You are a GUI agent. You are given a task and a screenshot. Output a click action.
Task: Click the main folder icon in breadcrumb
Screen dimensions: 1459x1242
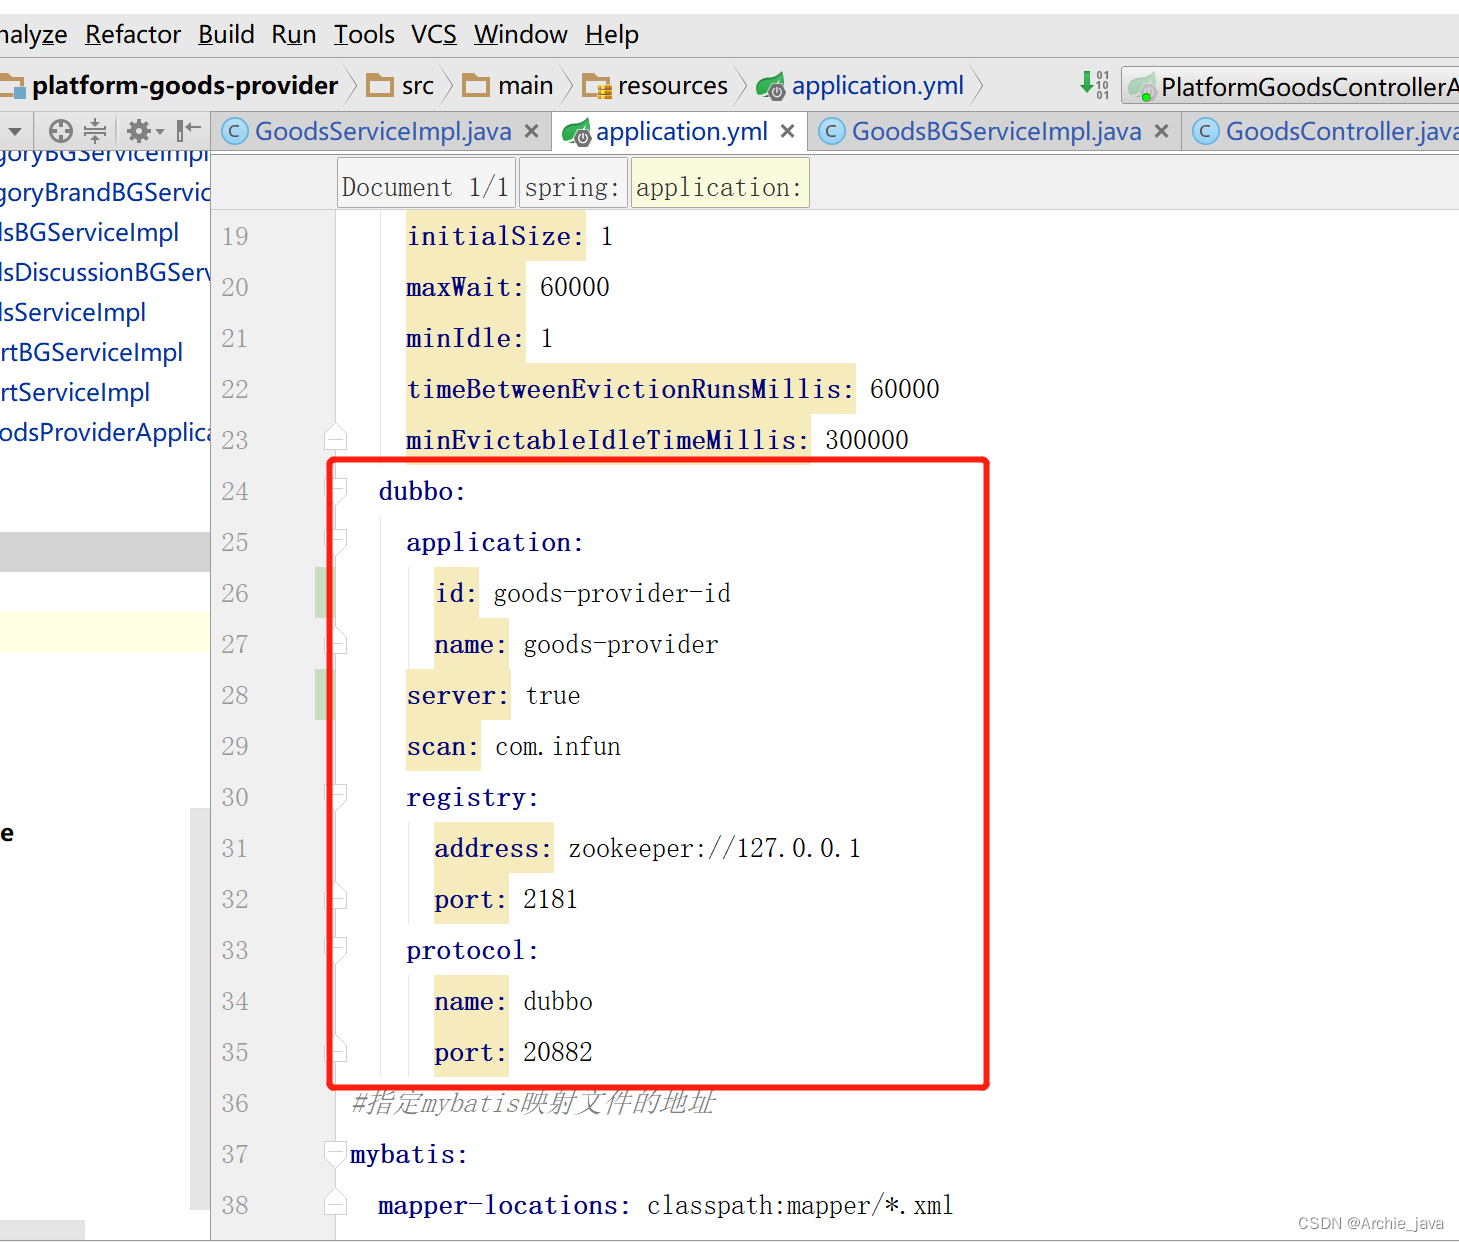coord(476,86)
